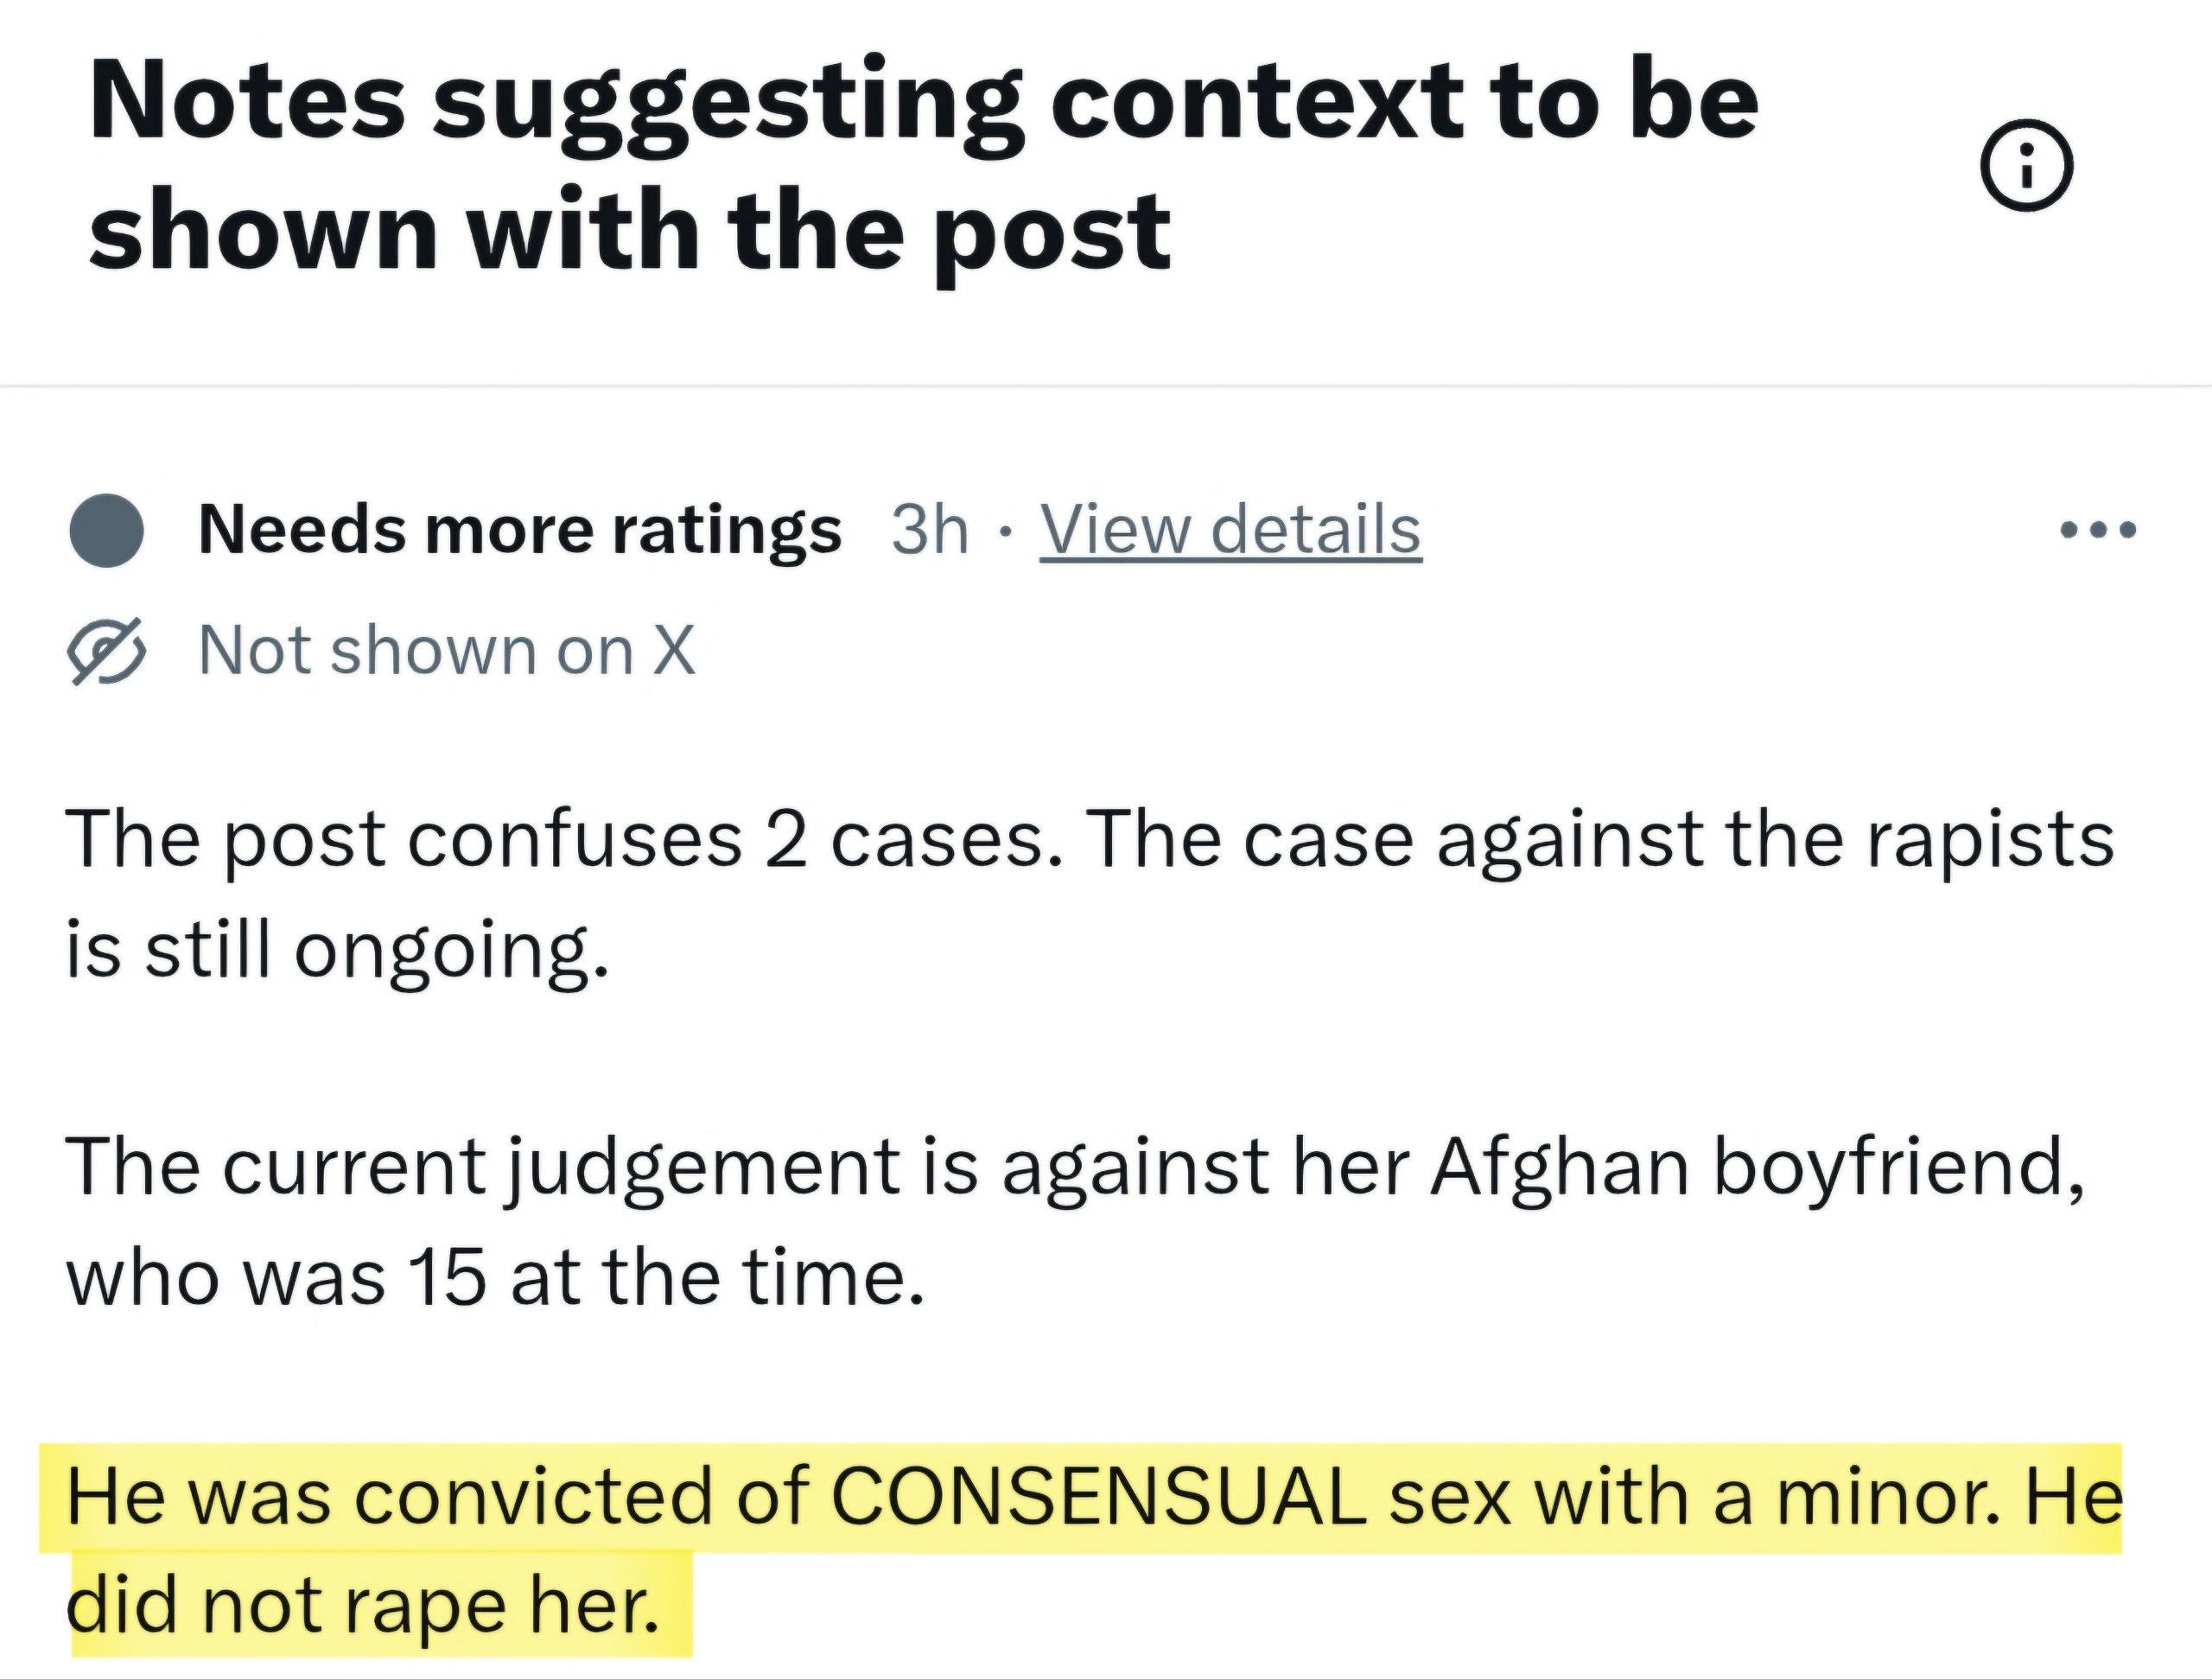The height and width of the screenshot is (1680, 2212).
Task: Select the Needs more ratings status label
Action: coord(520,530)
